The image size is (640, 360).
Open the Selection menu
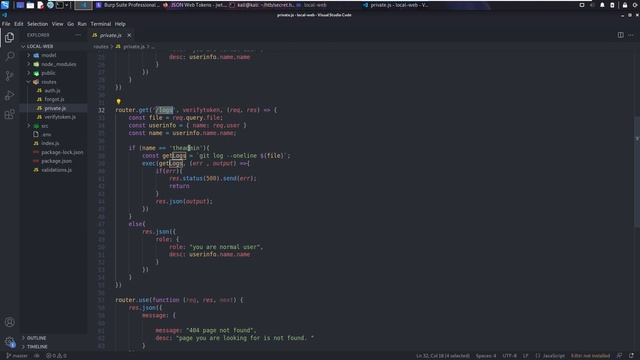(38, 24)
